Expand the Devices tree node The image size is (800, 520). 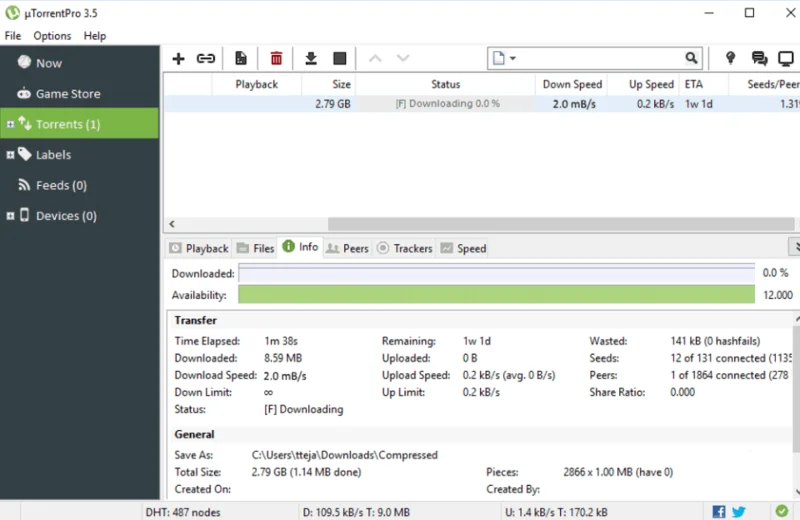[x=10, y=216]
